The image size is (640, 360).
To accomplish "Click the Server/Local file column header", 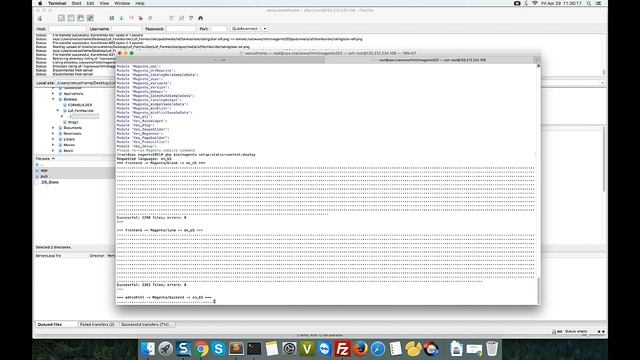I will pos(49,256).
